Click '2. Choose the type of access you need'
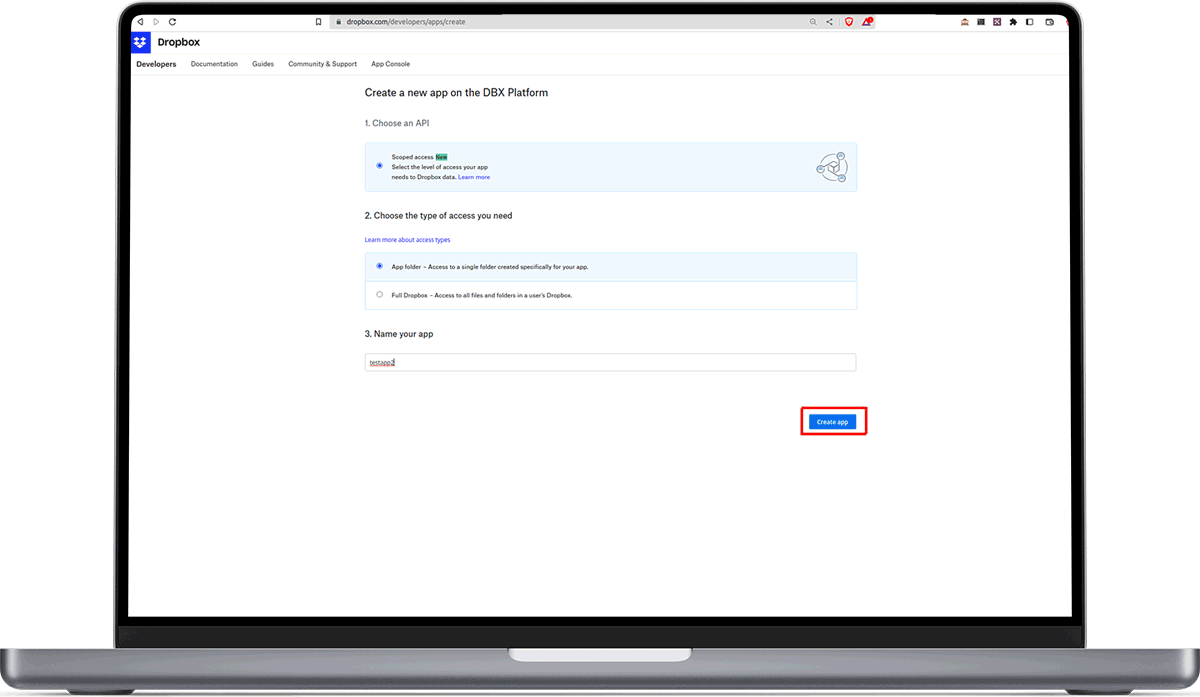This screenshot has width=1200, height=697. click(x=439, y=215)
